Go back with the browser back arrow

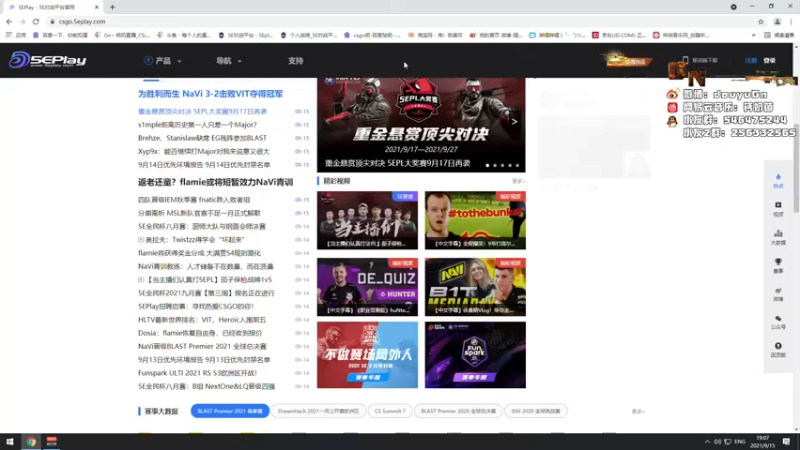9,21
